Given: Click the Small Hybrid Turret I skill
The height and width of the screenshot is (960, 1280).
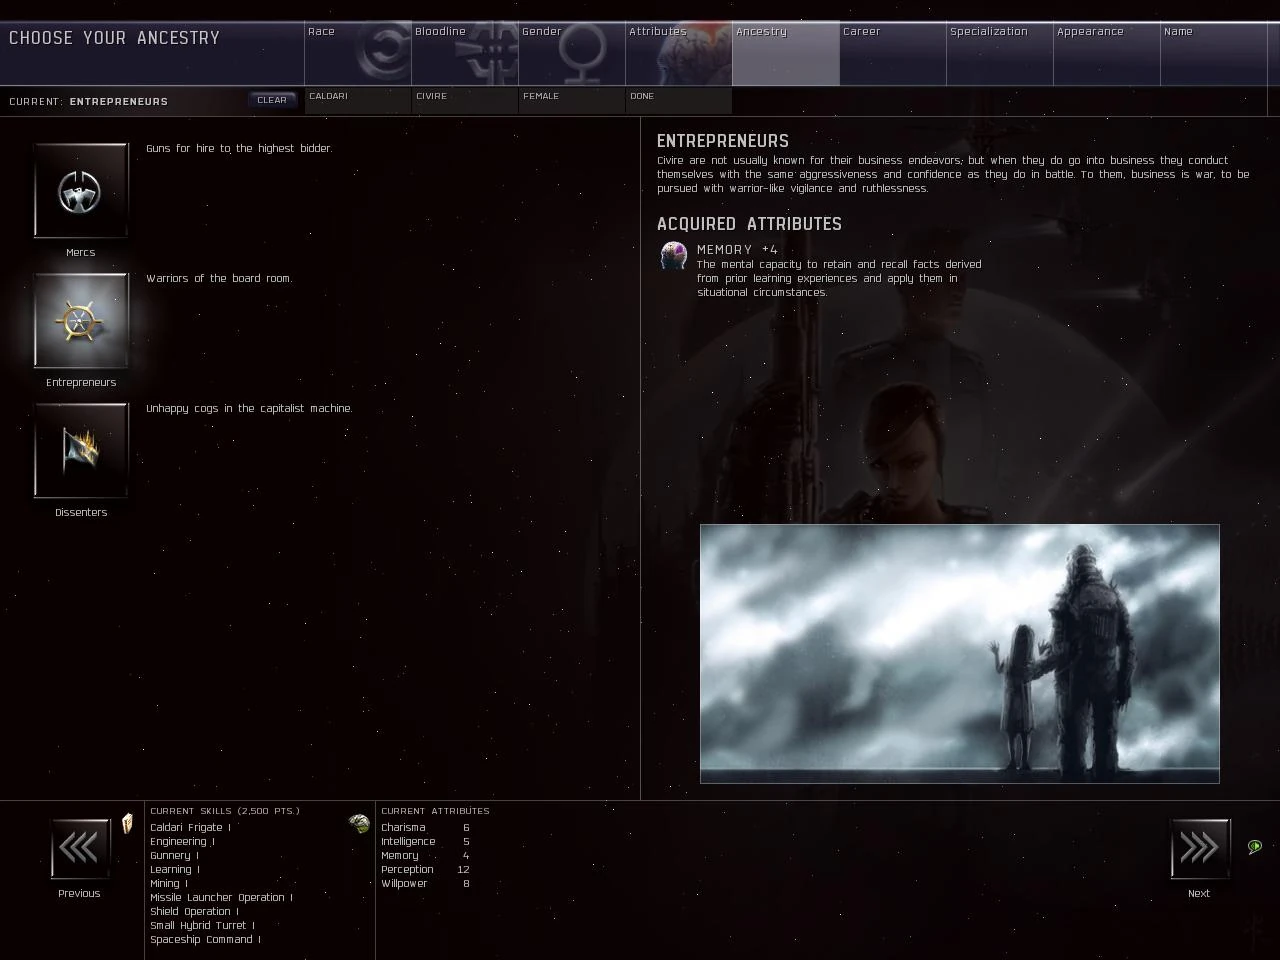Looking at the screenshot, I should point(202,925).
